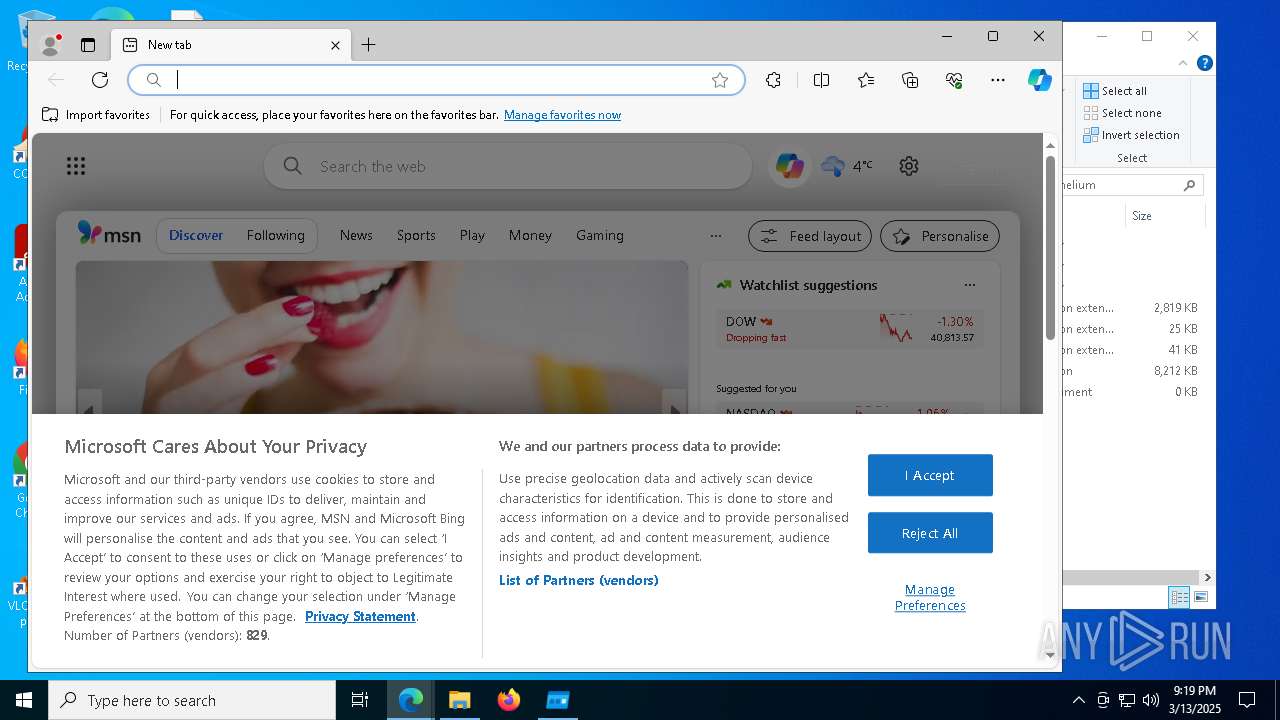This screenshot has width=1280, height=720.
Task: Open tab actions menu icon
Action: (88, 45)
